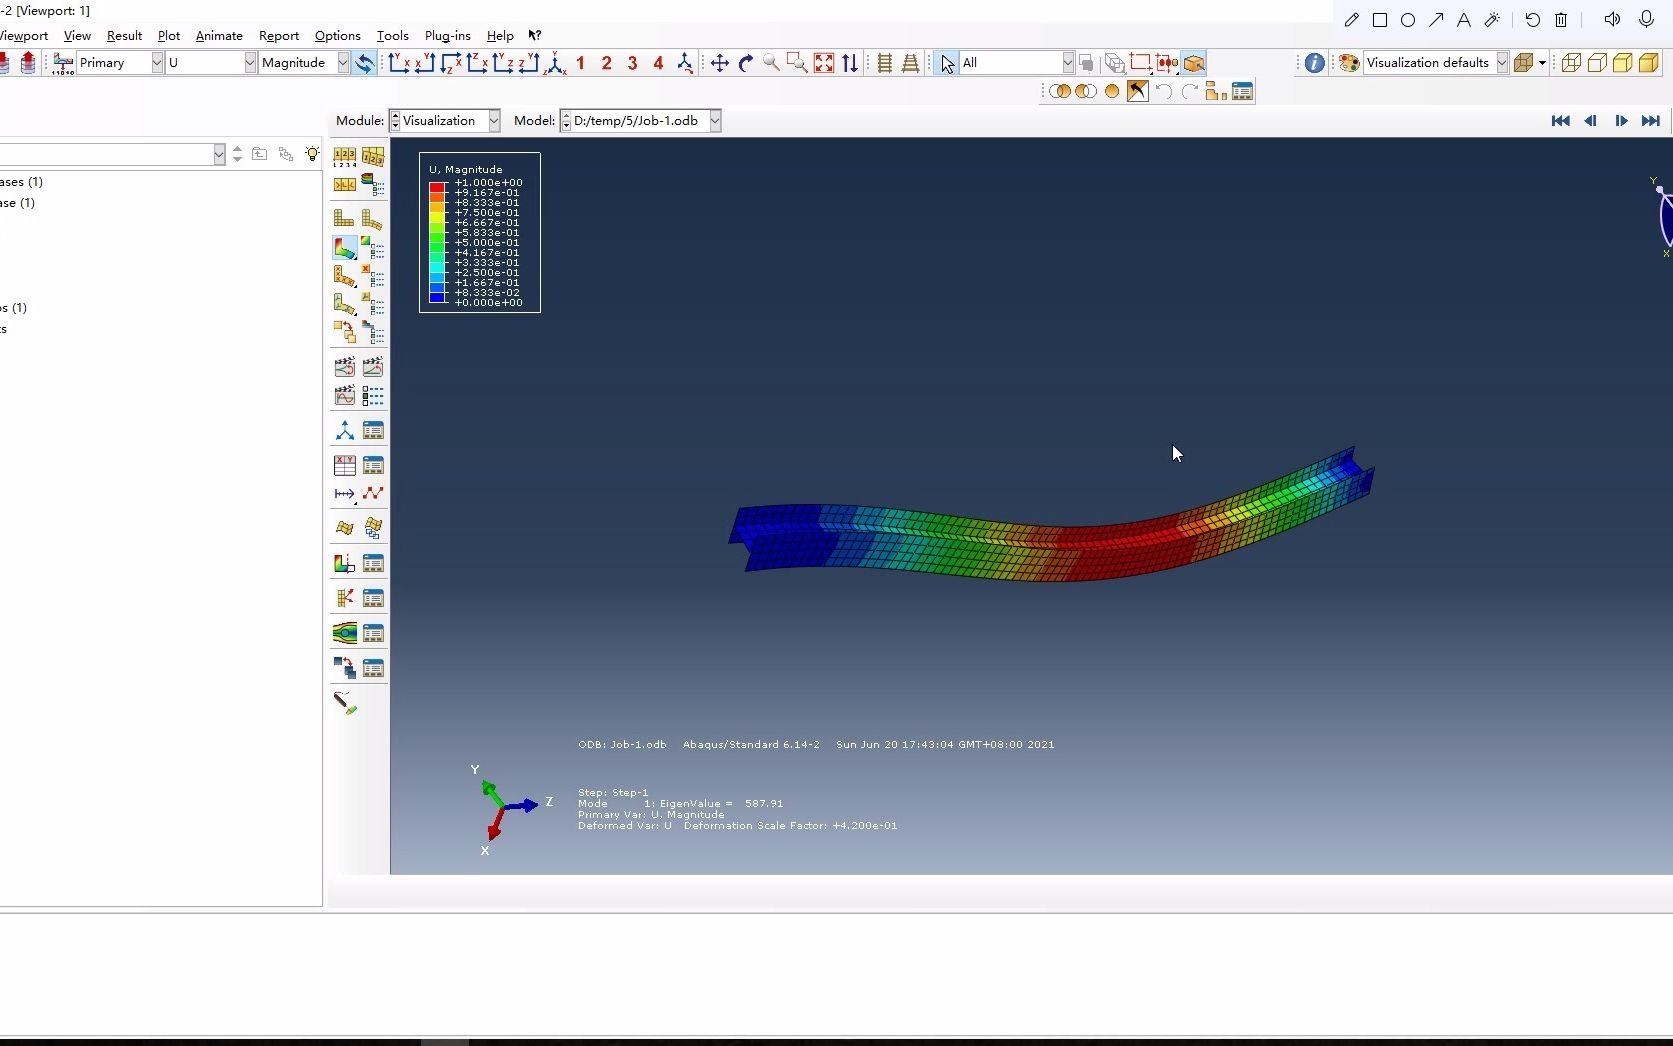The width and height of the screenshot is (1673, 1046).
Task: Click Replace Selected display group icon
Action: tap(1060, 91)
